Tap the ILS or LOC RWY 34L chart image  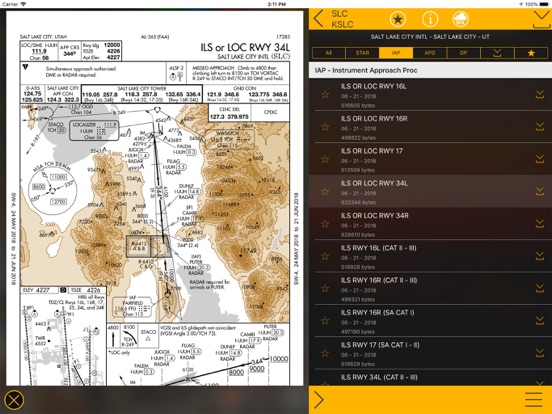click(155, 198)
